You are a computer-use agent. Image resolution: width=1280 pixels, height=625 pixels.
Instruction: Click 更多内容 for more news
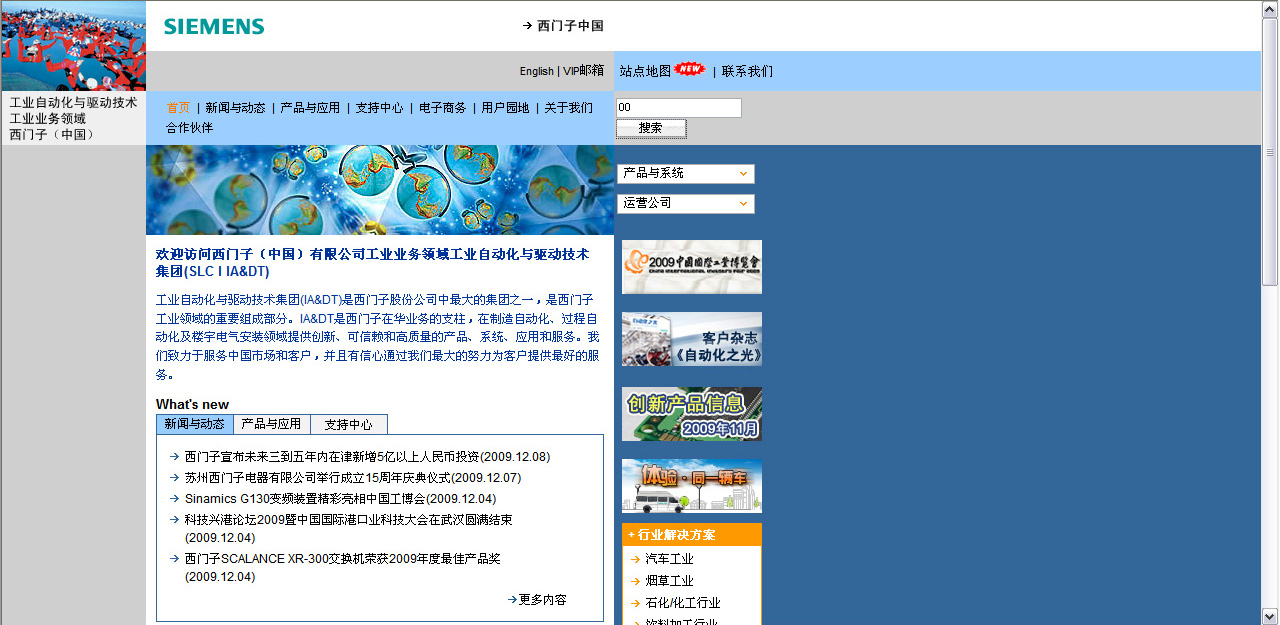pyautogui.click(x=537, y=600)
